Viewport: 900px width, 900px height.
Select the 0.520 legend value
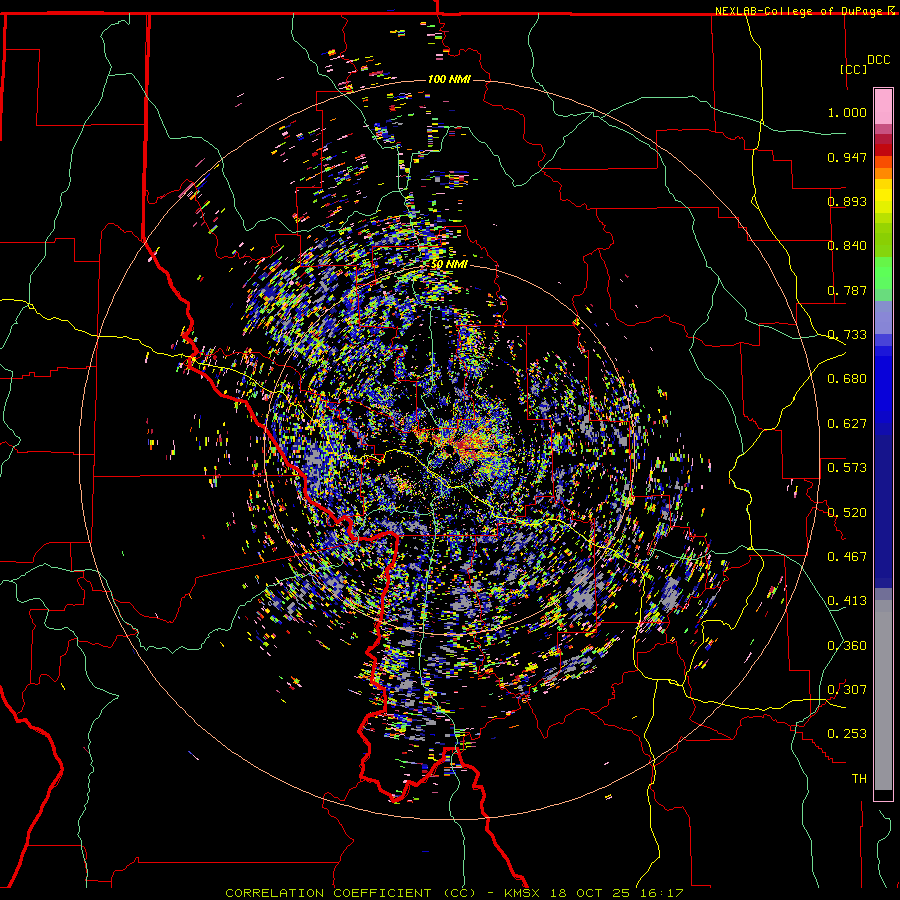847,512
